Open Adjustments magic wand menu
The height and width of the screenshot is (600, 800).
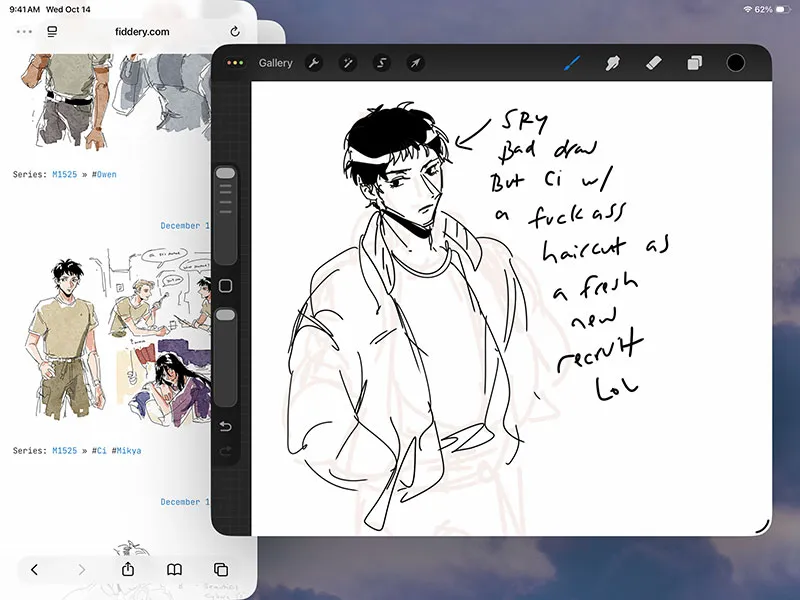pos(348,63)
